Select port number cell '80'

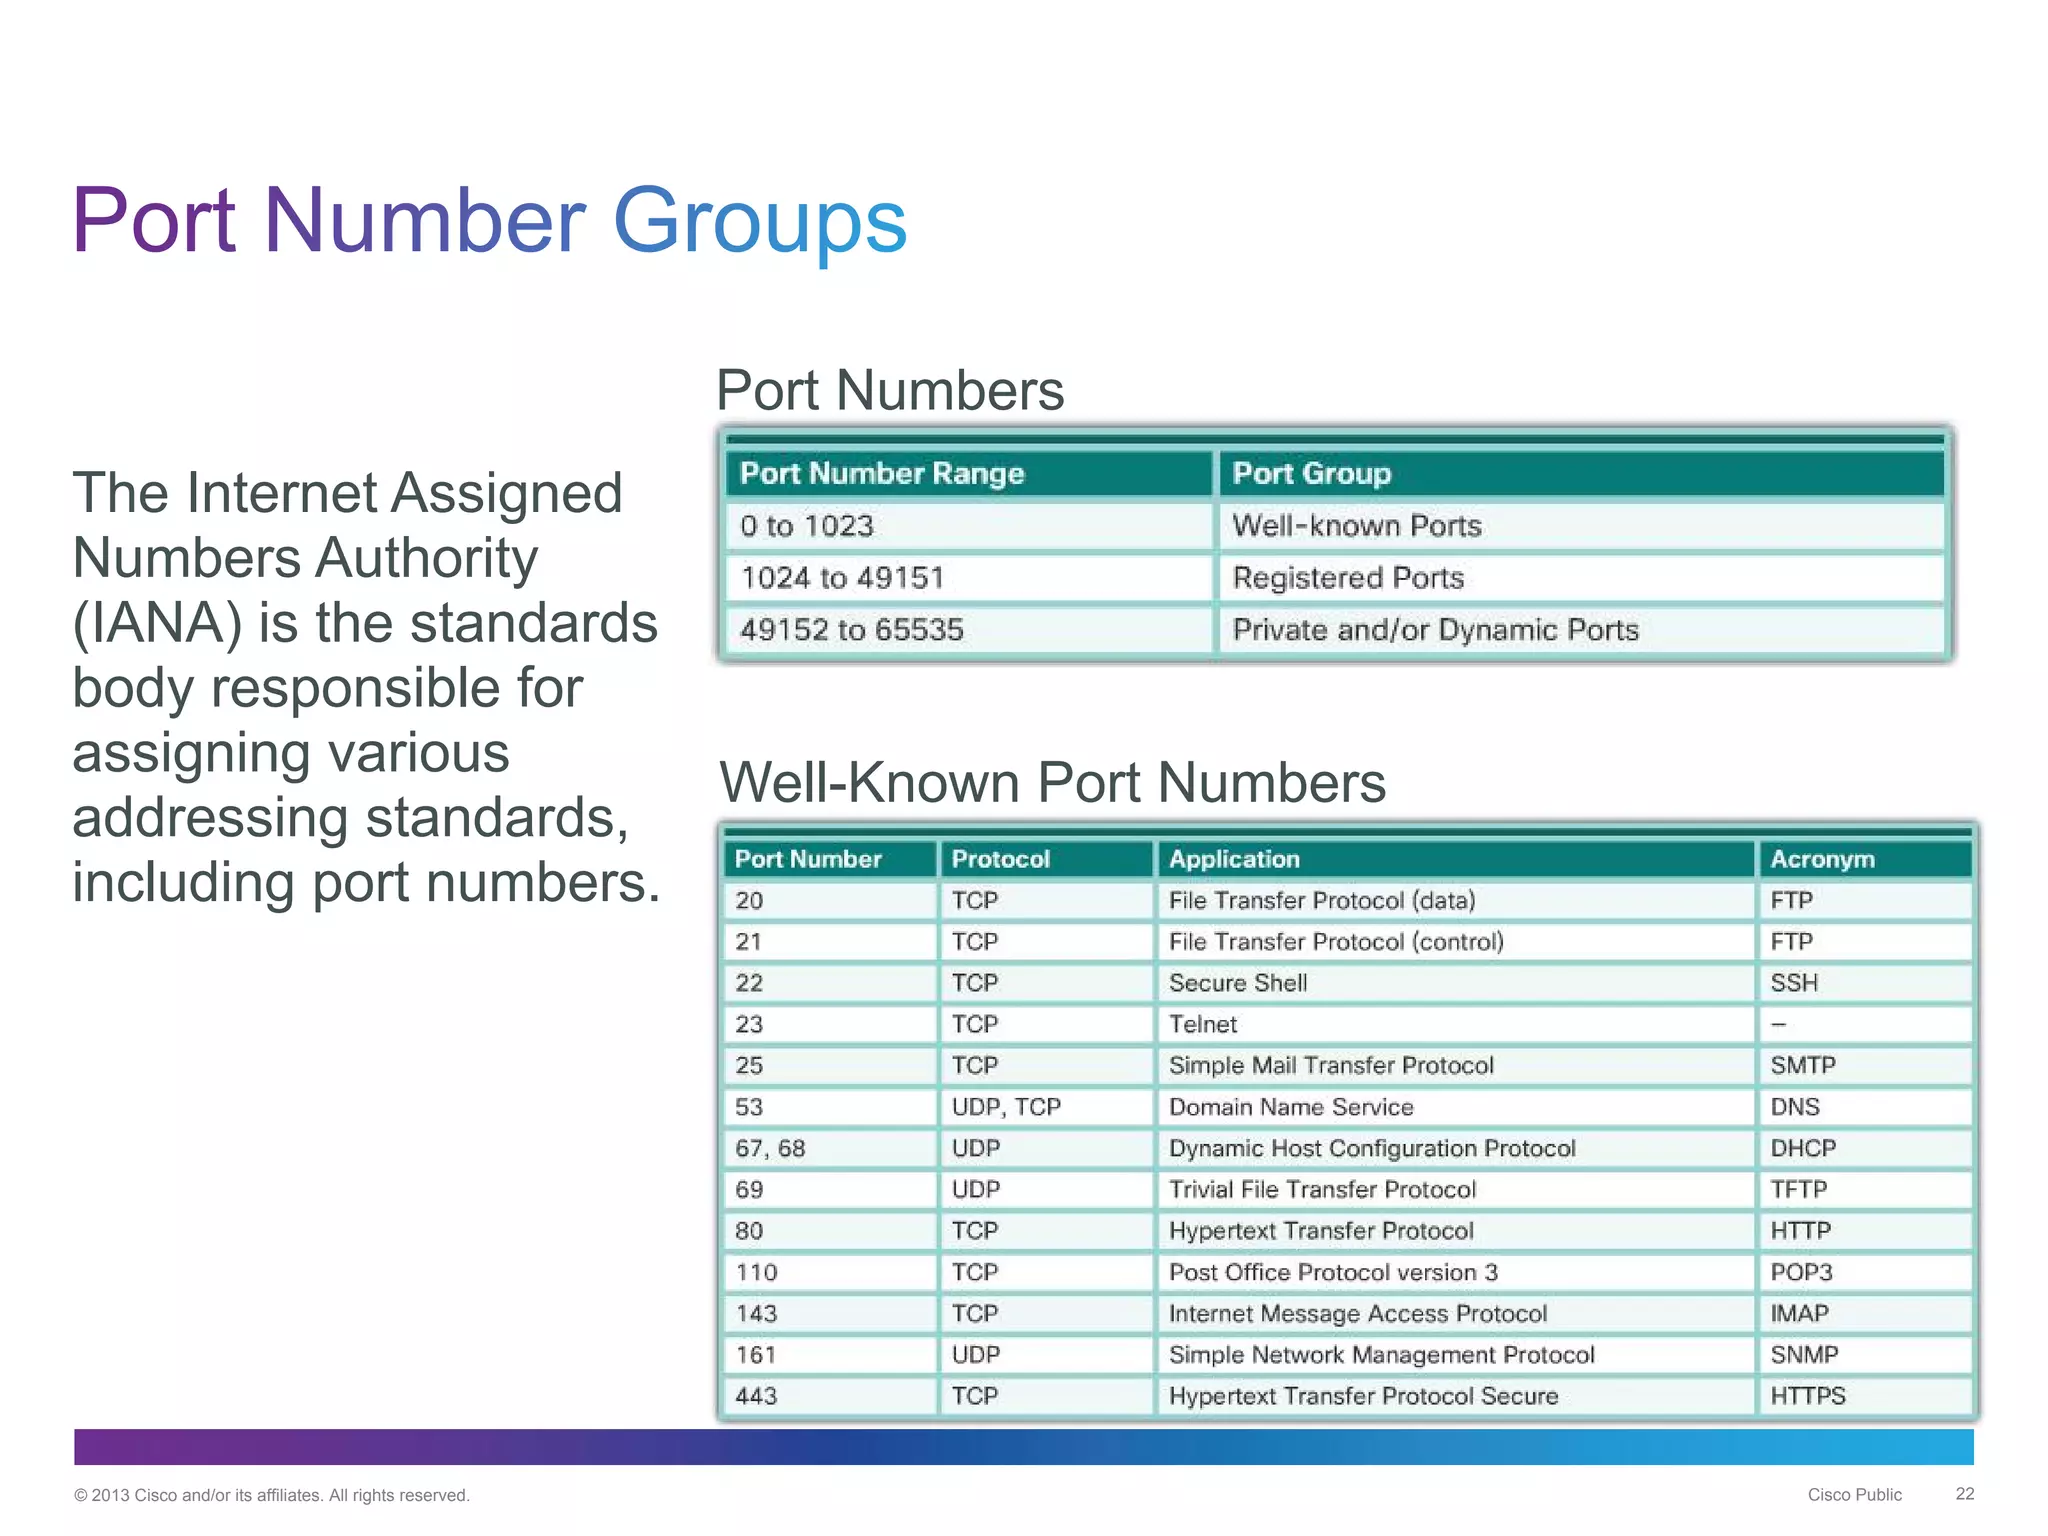coord(829,1231)
